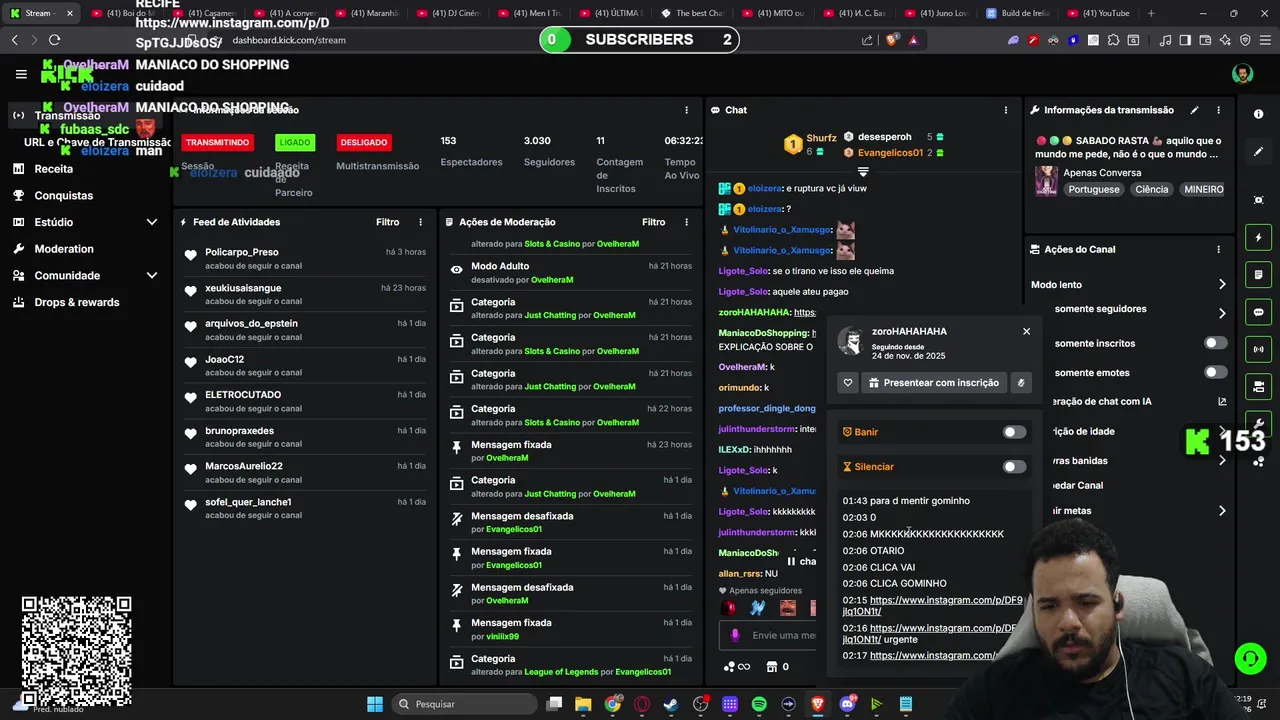Viewport: 1280px width, 720px height.
Task: Toggle the Banir switch
Action: point(1014,432)
